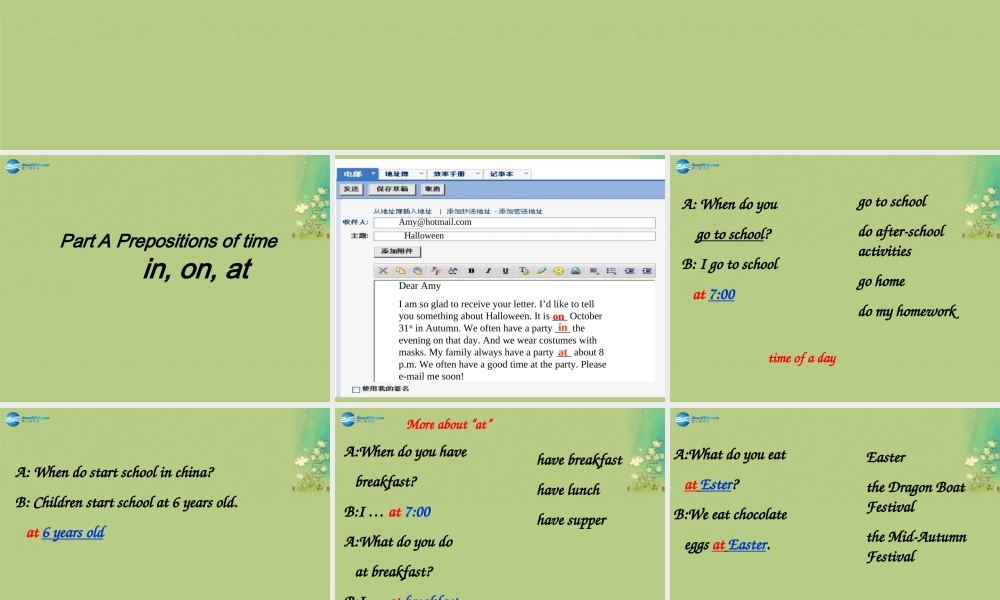Open the text color picker icon

(x=524, y=271)
